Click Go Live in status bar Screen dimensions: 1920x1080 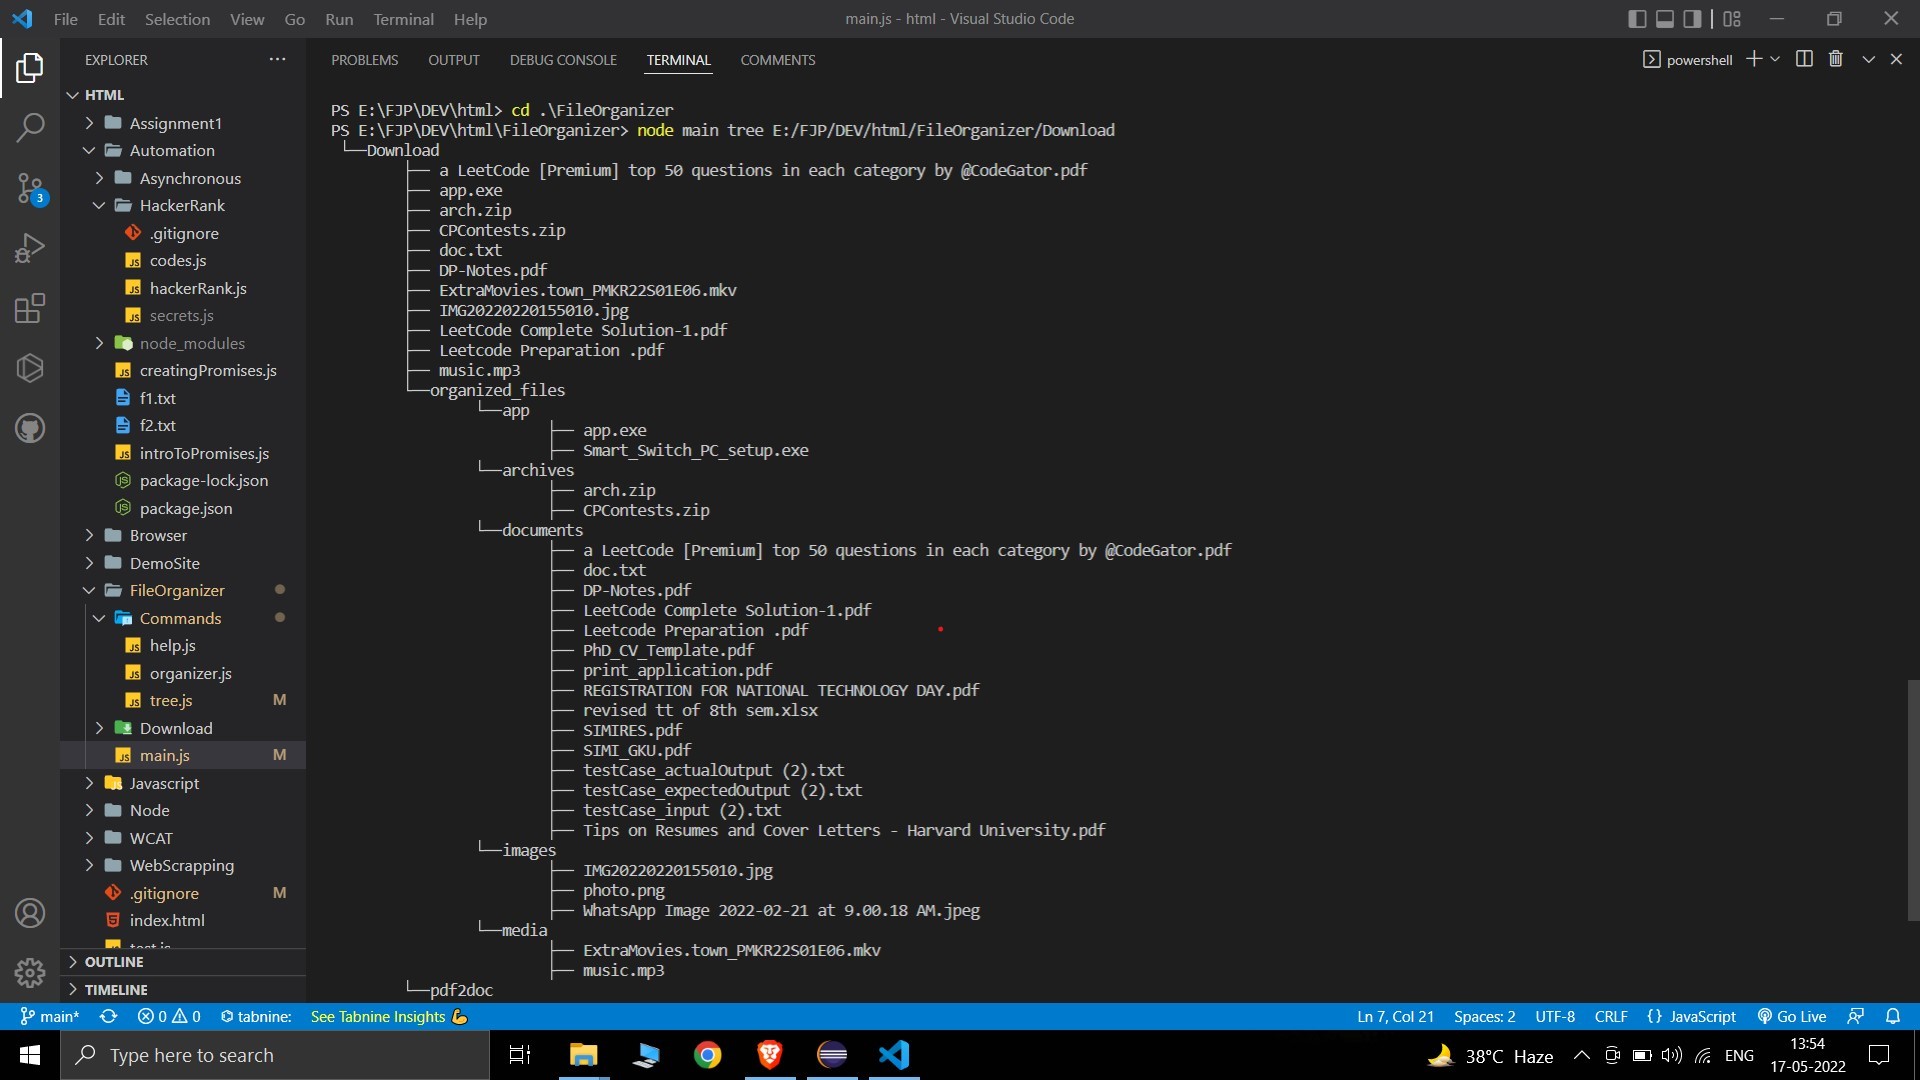pos(1791,1016)
